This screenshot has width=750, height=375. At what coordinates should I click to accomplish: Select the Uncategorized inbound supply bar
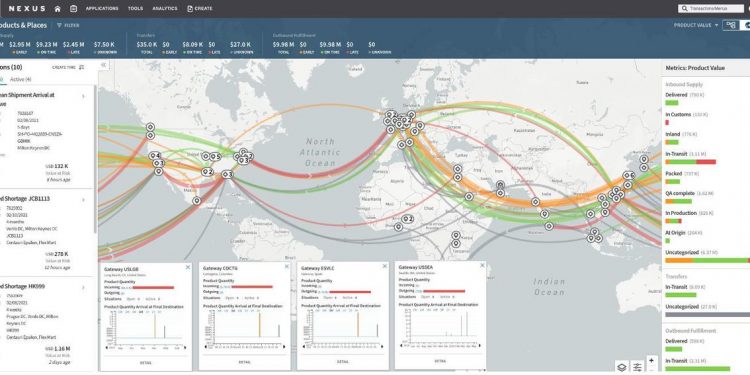(707, 260)
